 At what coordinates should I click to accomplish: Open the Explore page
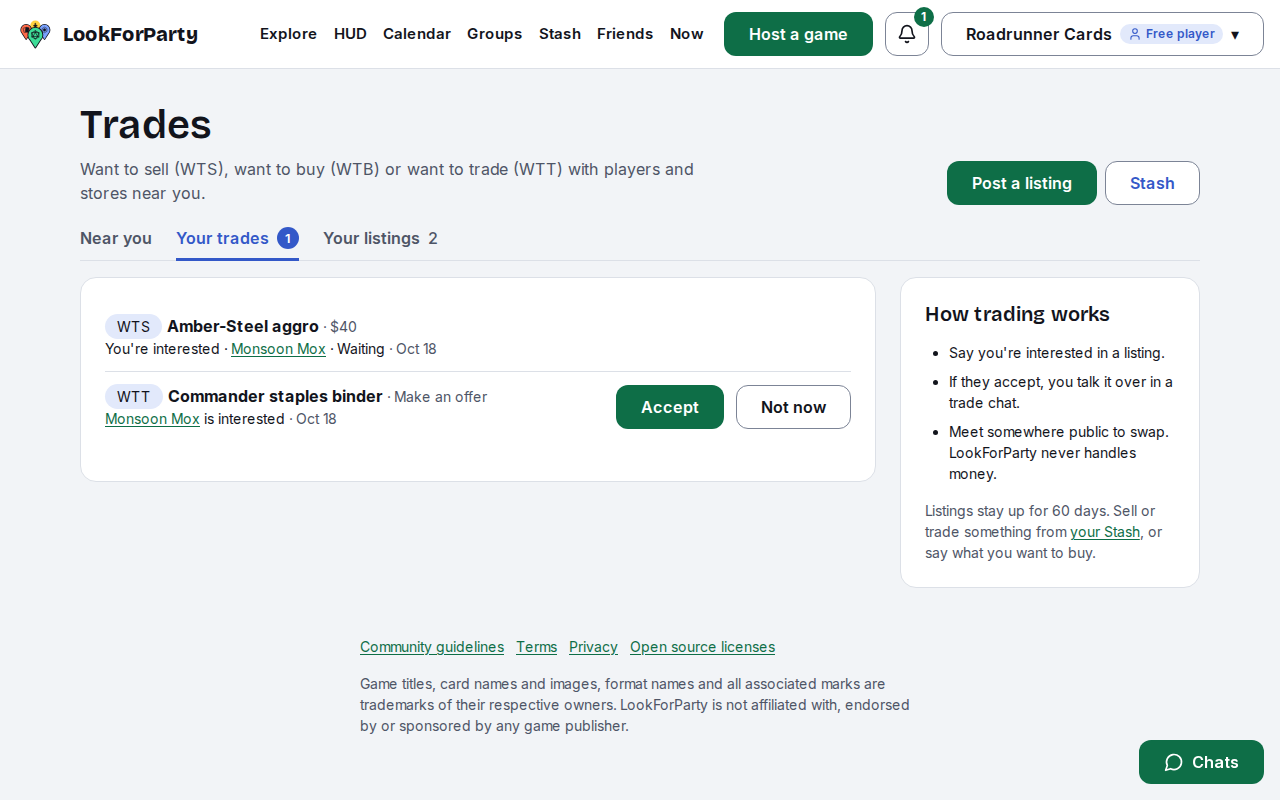tap(288, 34)
